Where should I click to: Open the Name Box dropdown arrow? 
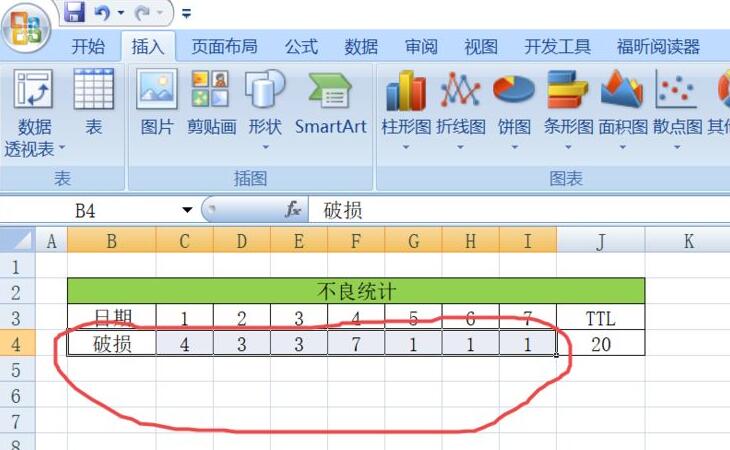pyautogui.click(x=187, y=210)
